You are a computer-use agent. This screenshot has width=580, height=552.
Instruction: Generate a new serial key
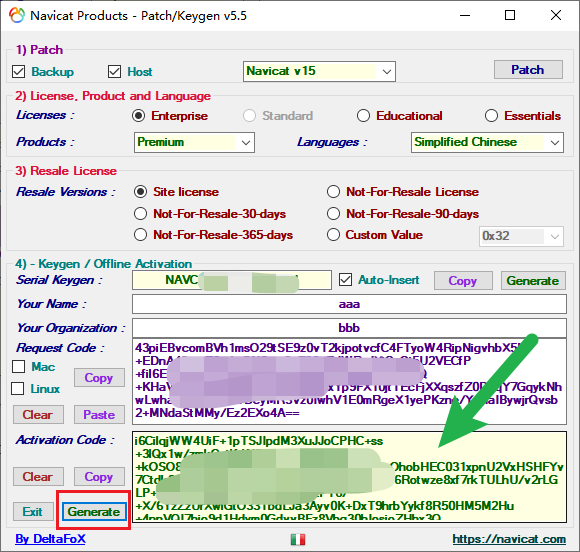tap(533, 280)
